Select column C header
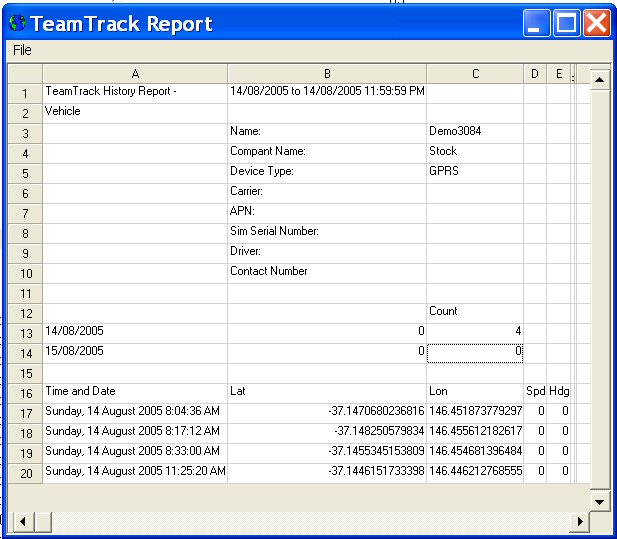Image resolution: width=617 pixels, height=539 pixels. [475, 74]
